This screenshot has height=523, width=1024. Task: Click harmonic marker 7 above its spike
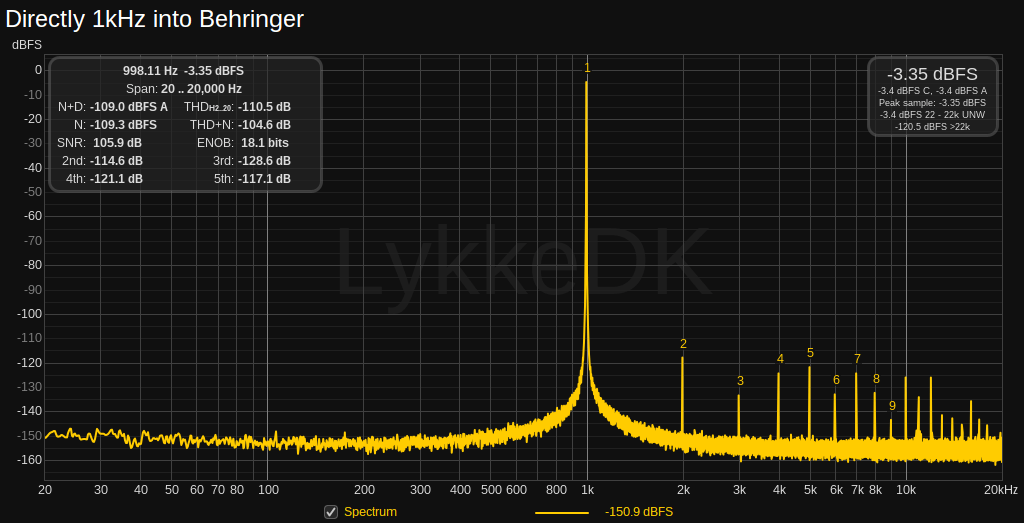[x=857, y=358]
